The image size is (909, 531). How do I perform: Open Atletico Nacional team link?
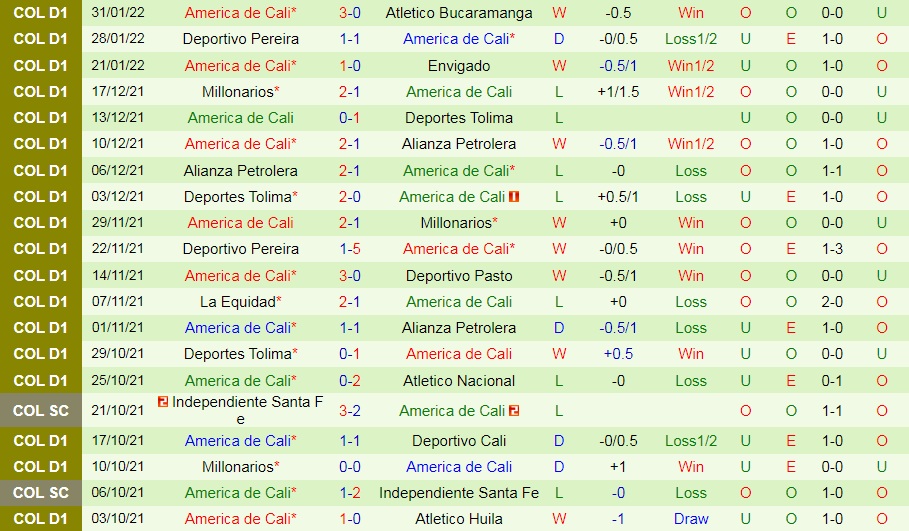460,380
